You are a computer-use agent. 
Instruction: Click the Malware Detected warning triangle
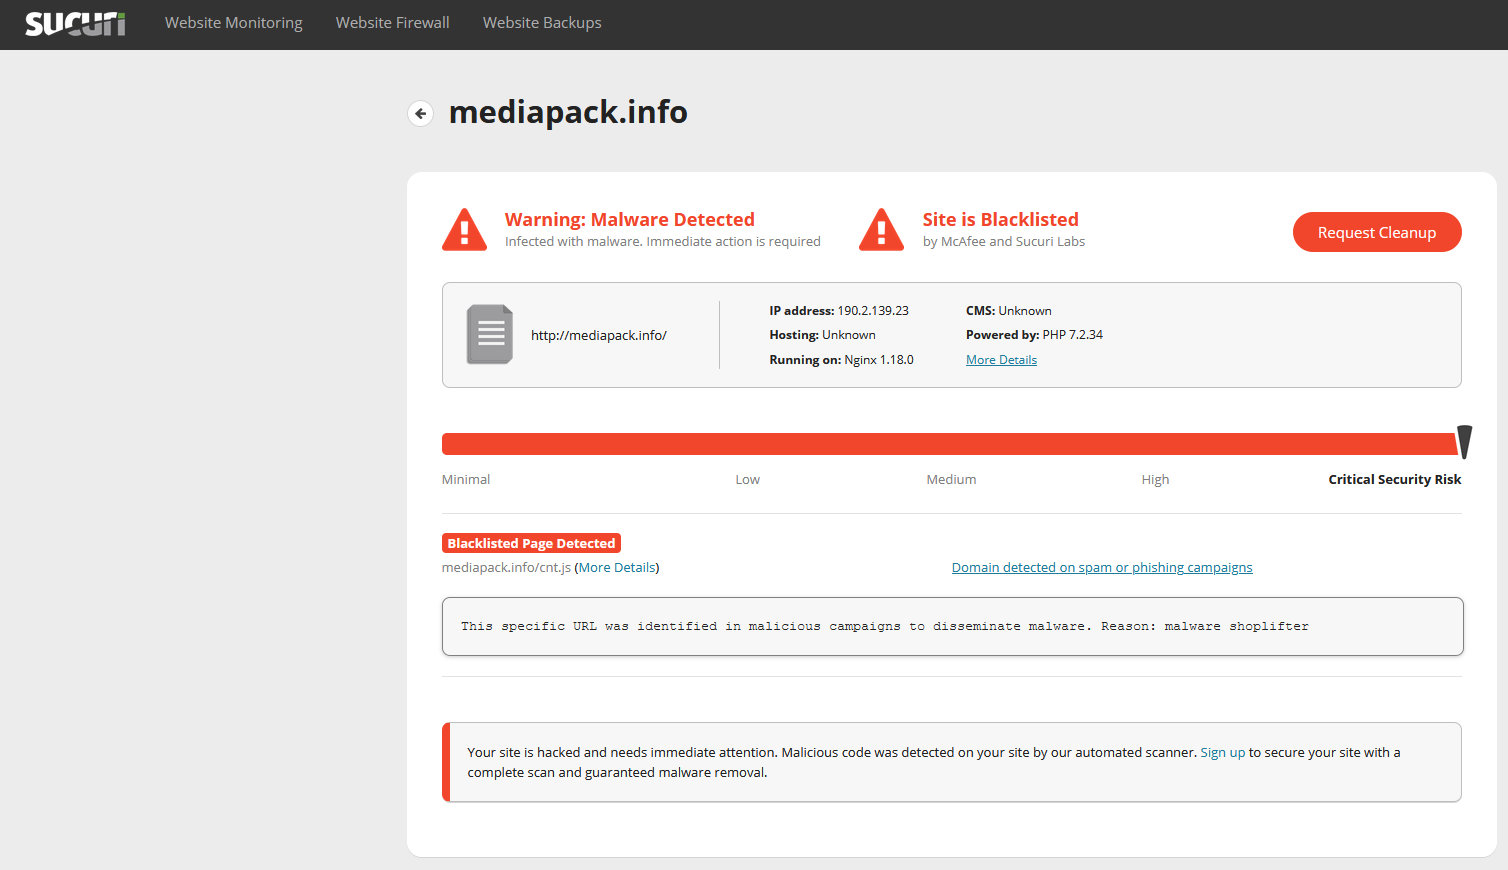tap(464, 230)
